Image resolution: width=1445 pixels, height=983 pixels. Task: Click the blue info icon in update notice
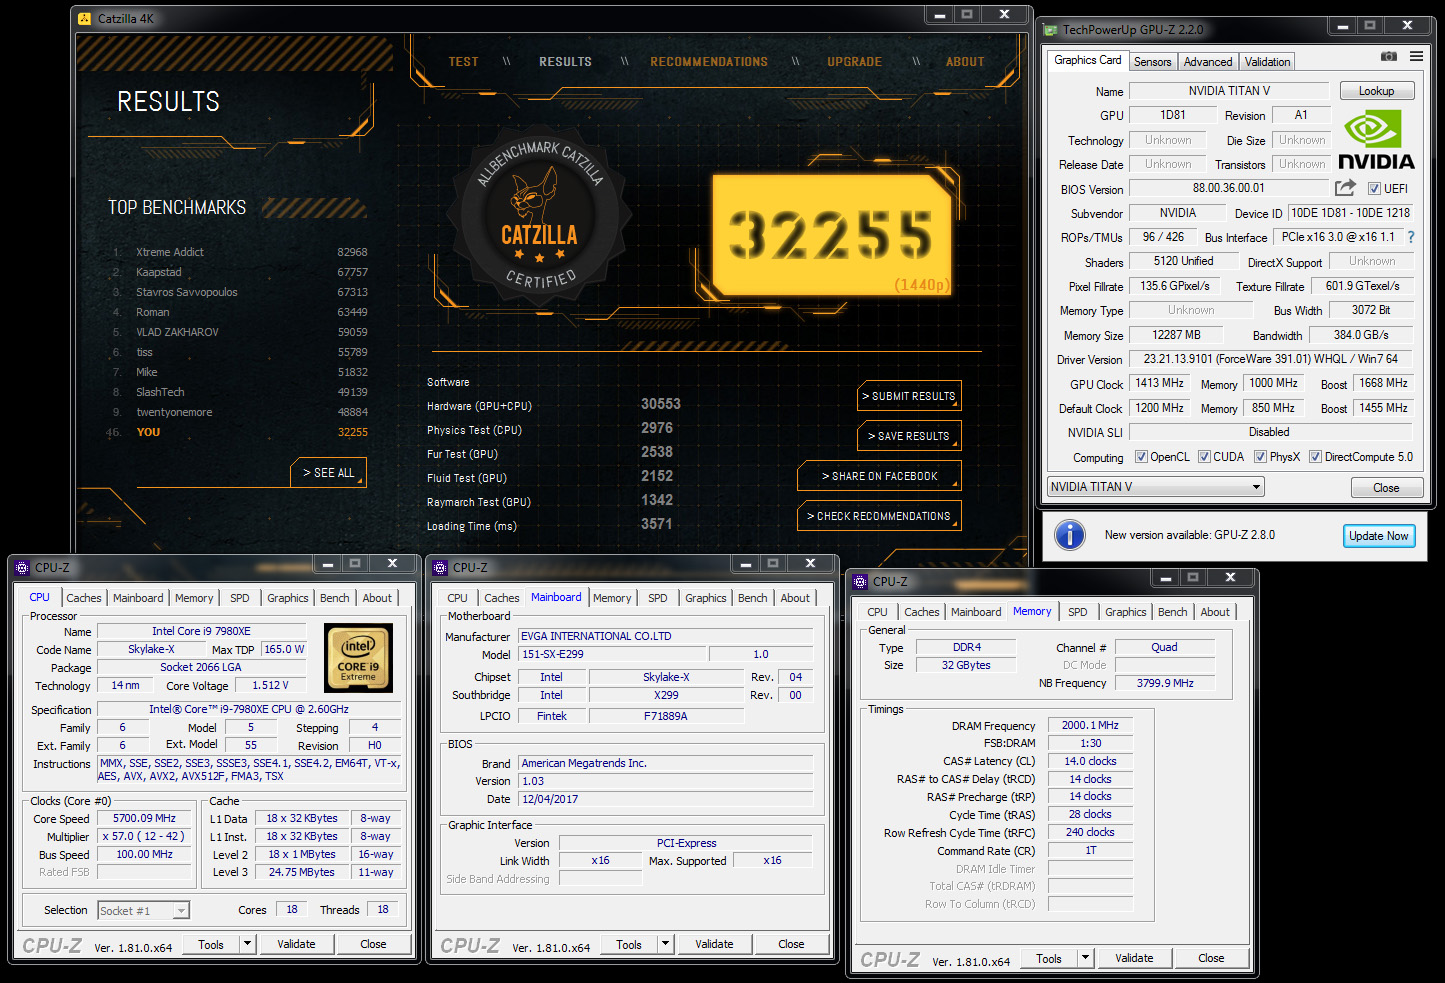(1070, 535)
